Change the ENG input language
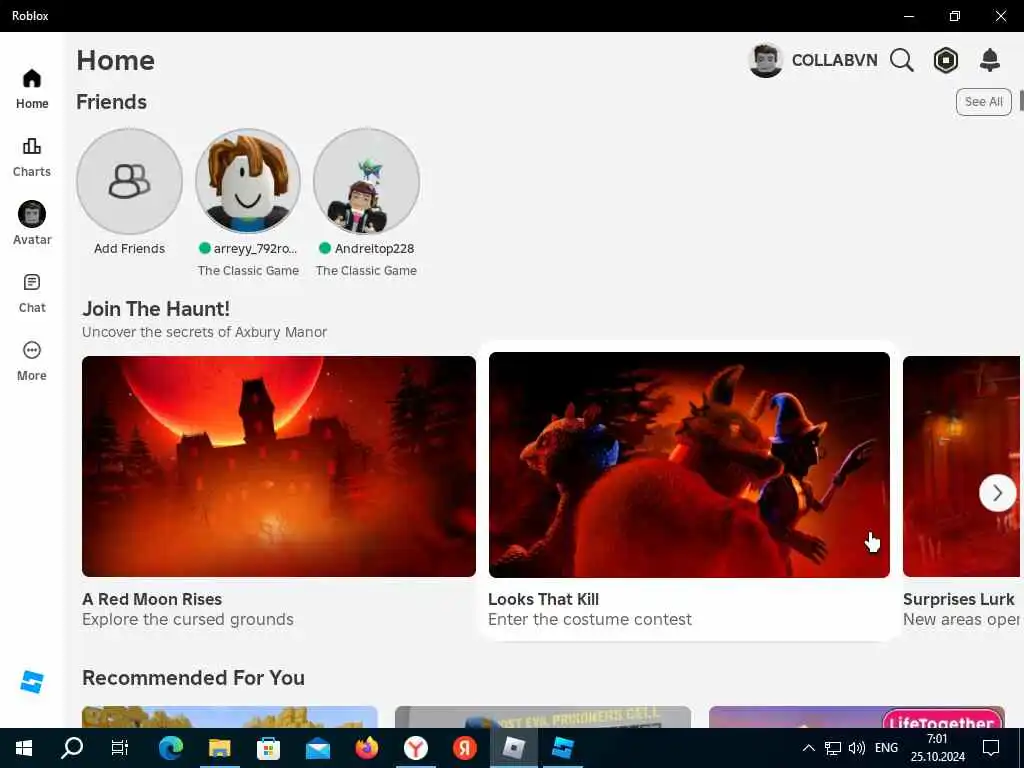This screenshot has width=1024, height=768. click(886, 748)
